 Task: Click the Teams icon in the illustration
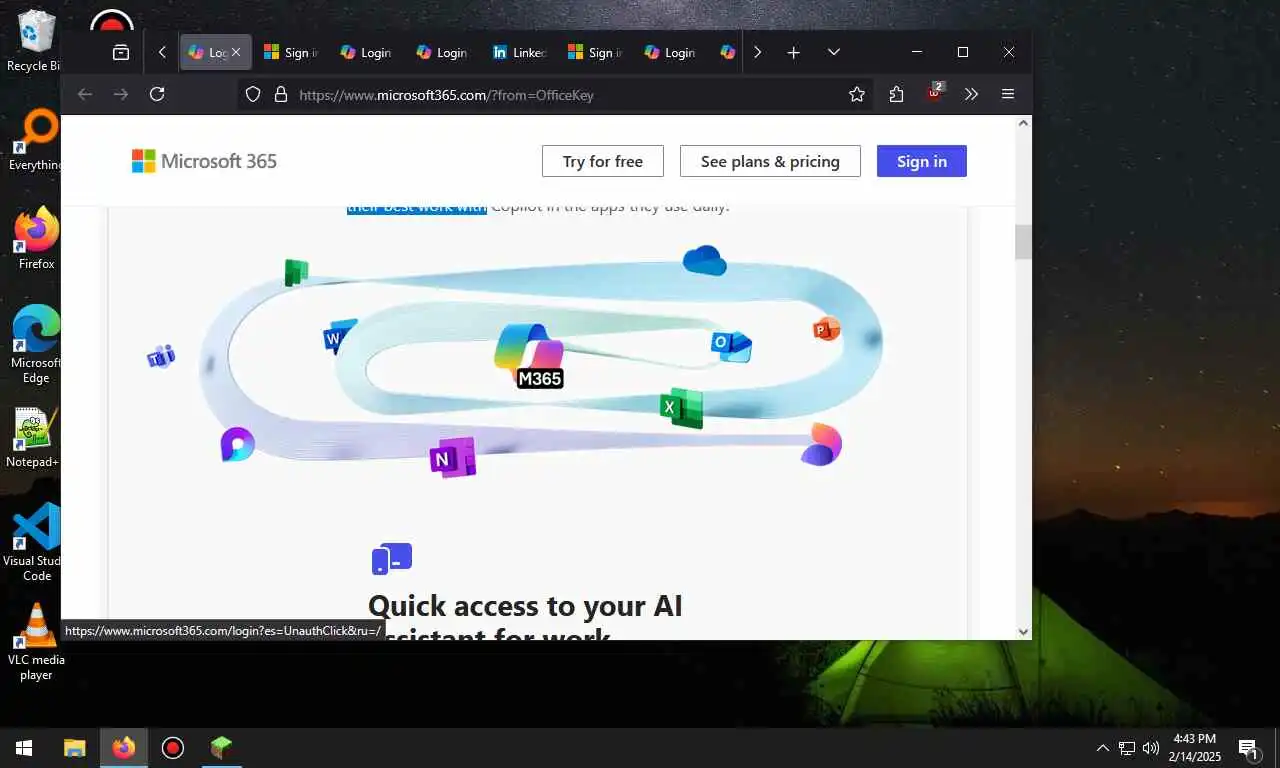click(x=161, y=356)
